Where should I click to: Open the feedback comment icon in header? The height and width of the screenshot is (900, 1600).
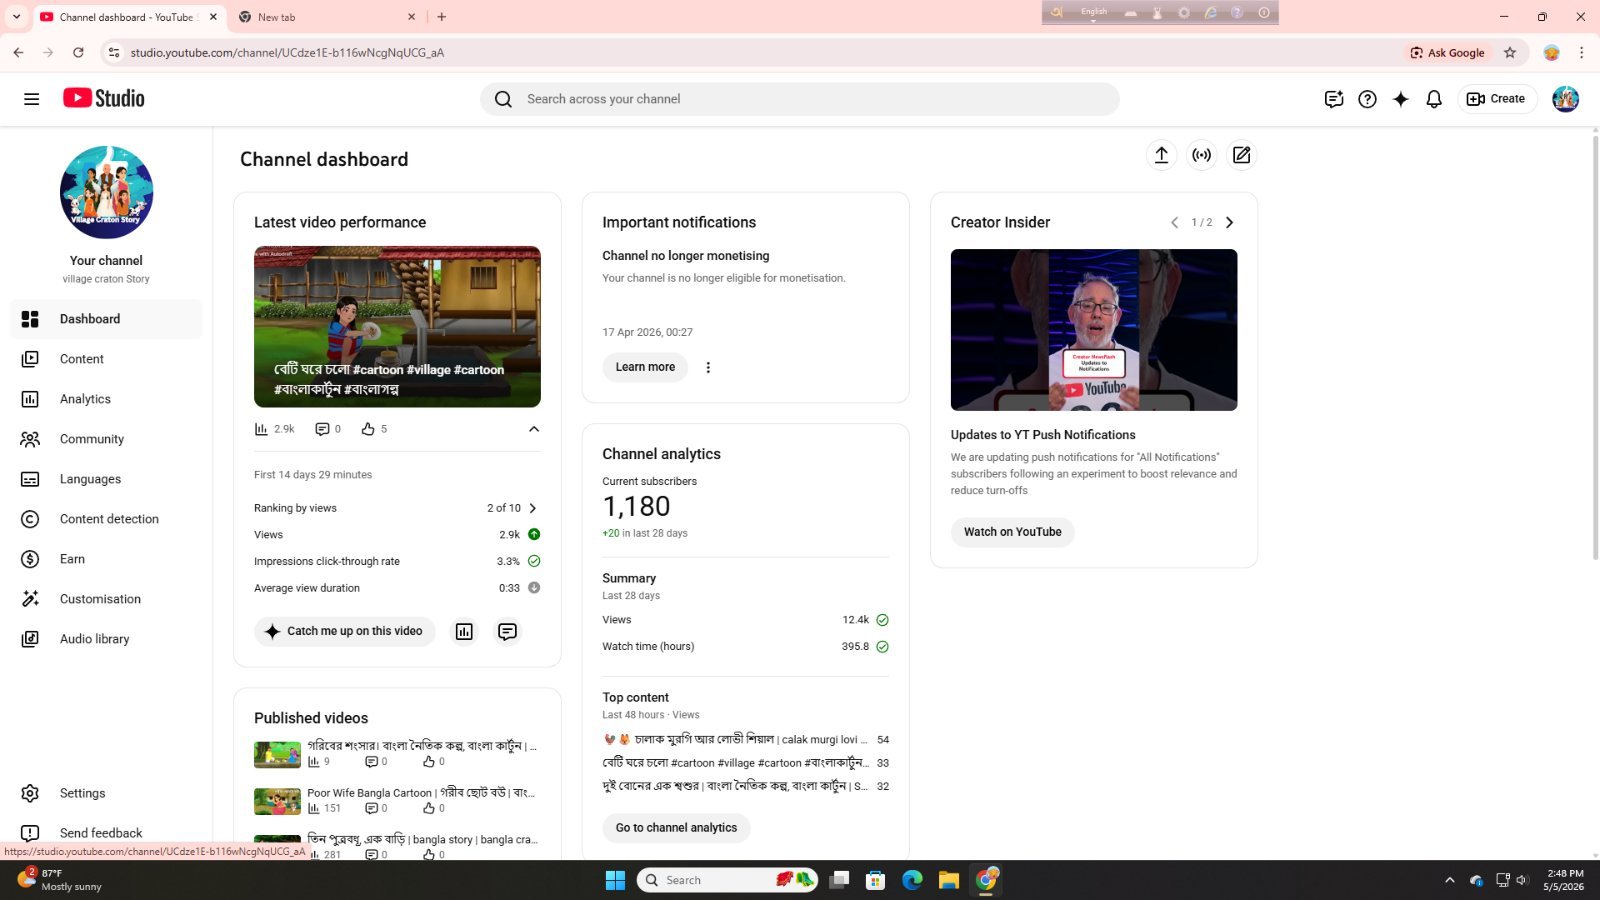pyautogui.click(x=1333, y=99)
